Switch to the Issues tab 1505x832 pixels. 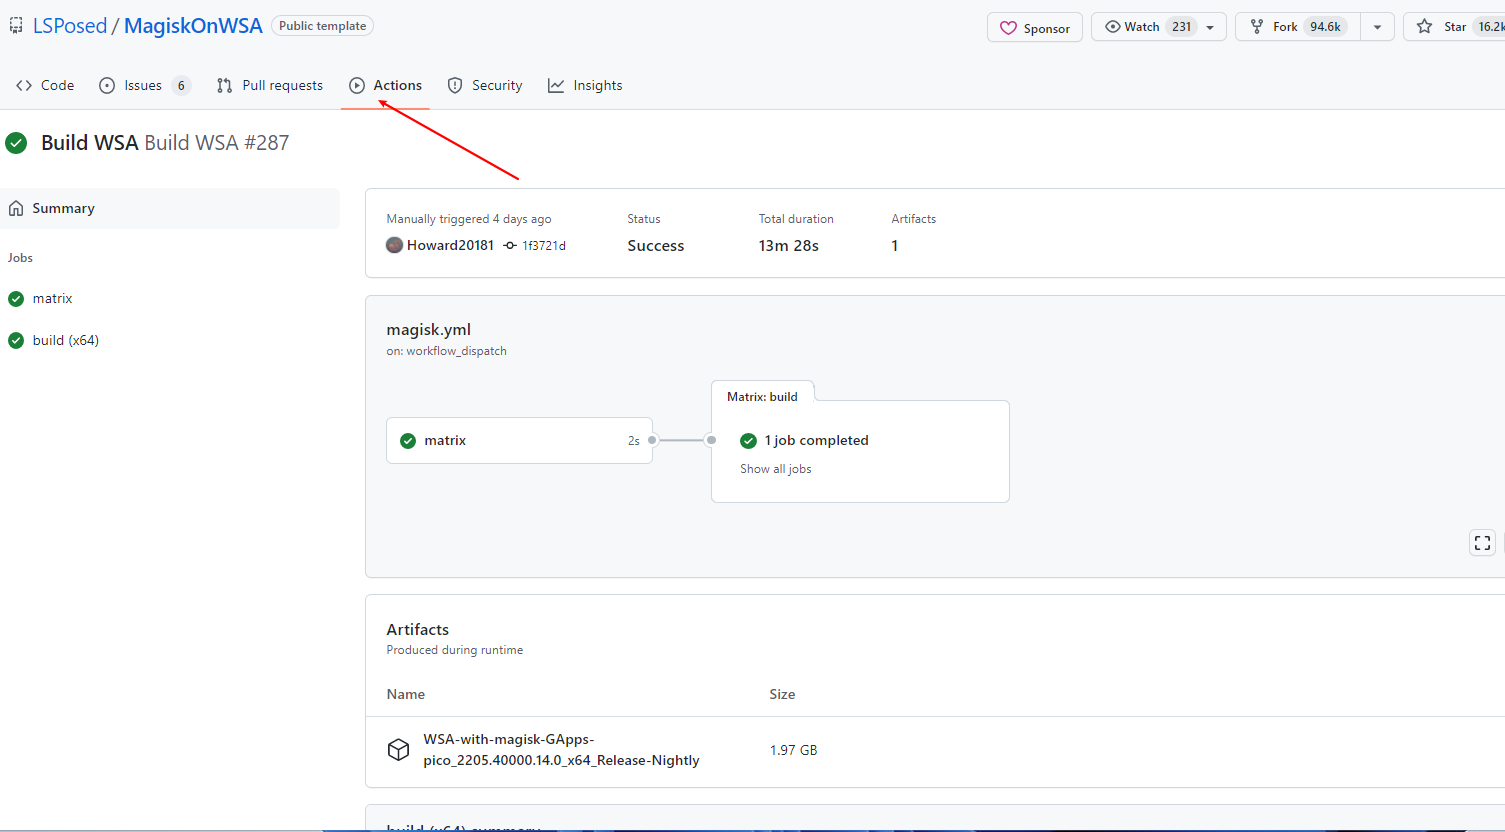(145, 85)
